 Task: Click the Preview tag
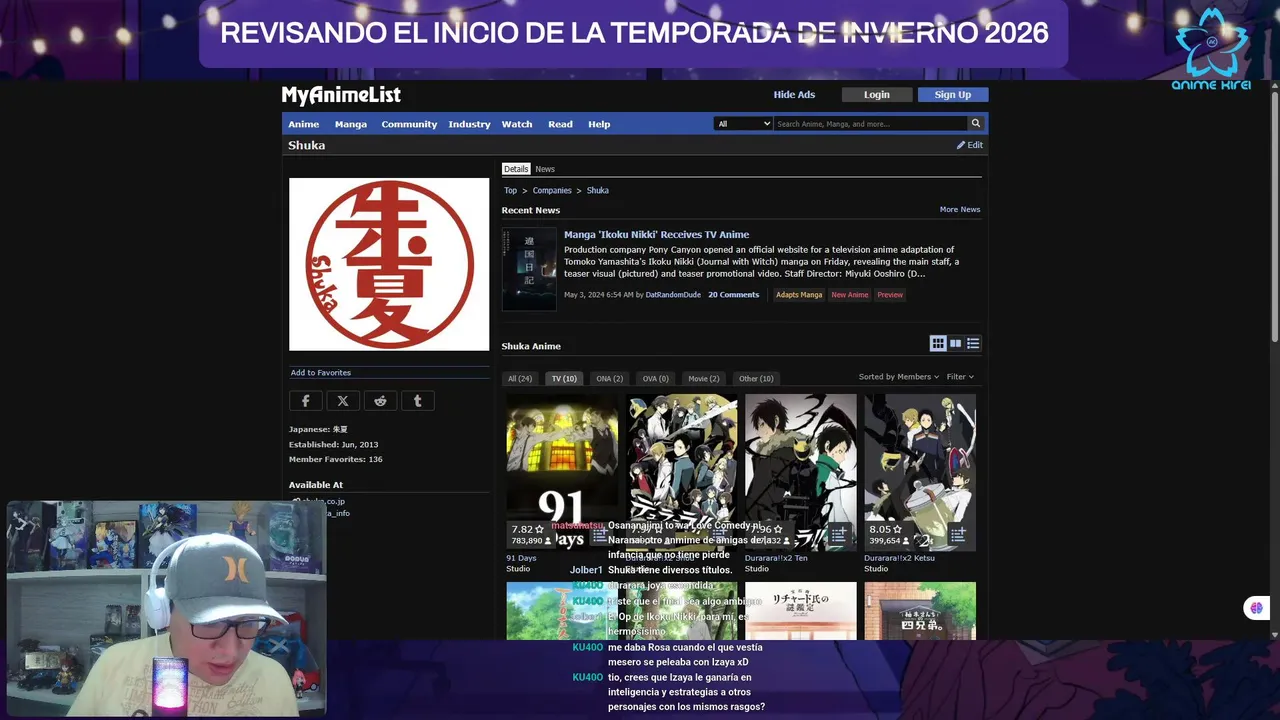pyautogui.click(x=890, y=295)
